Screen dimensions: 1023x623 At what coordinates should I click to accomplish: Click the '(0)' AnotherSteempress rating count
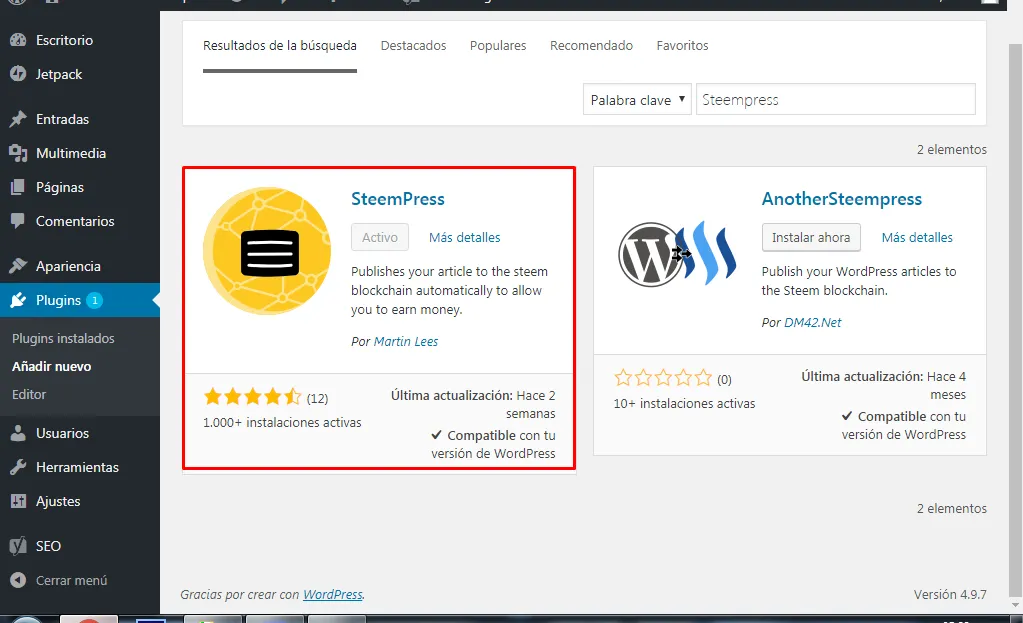(x=724, y=380)
